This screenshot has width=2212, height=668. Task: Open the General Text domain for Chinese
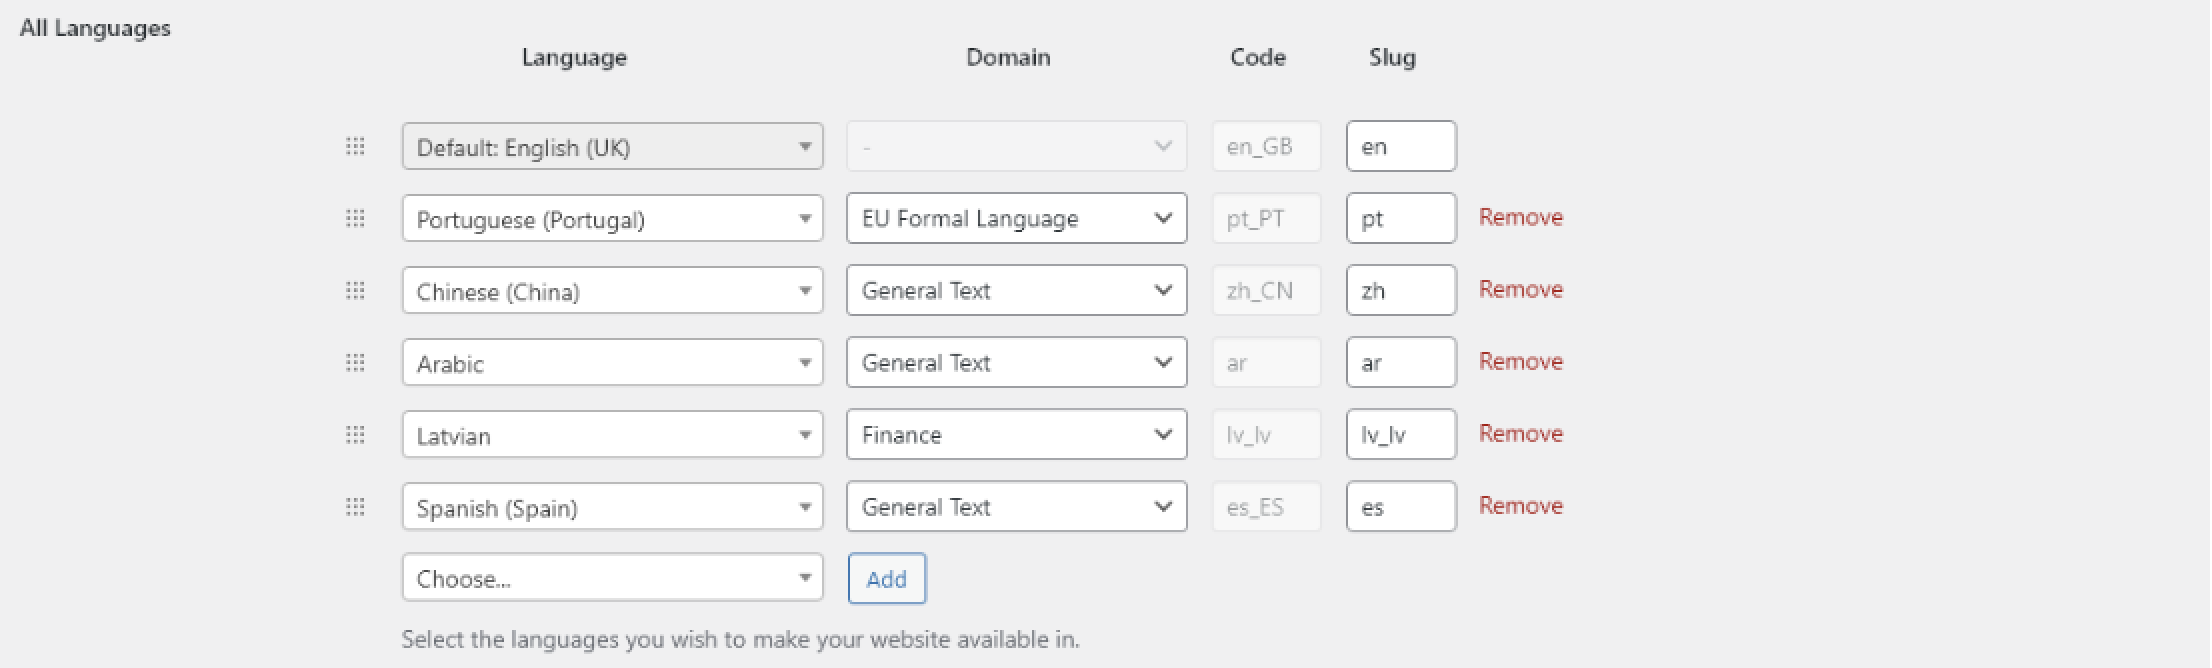[1017, 290]
